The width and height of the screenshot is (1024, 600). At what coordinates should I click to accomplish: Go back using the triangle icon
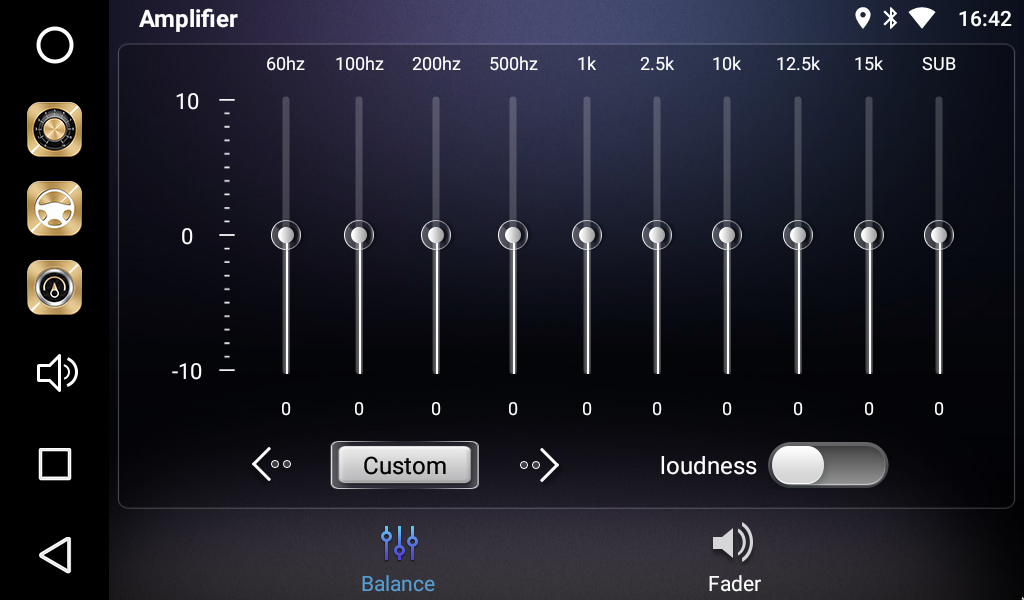pos(55,555)
